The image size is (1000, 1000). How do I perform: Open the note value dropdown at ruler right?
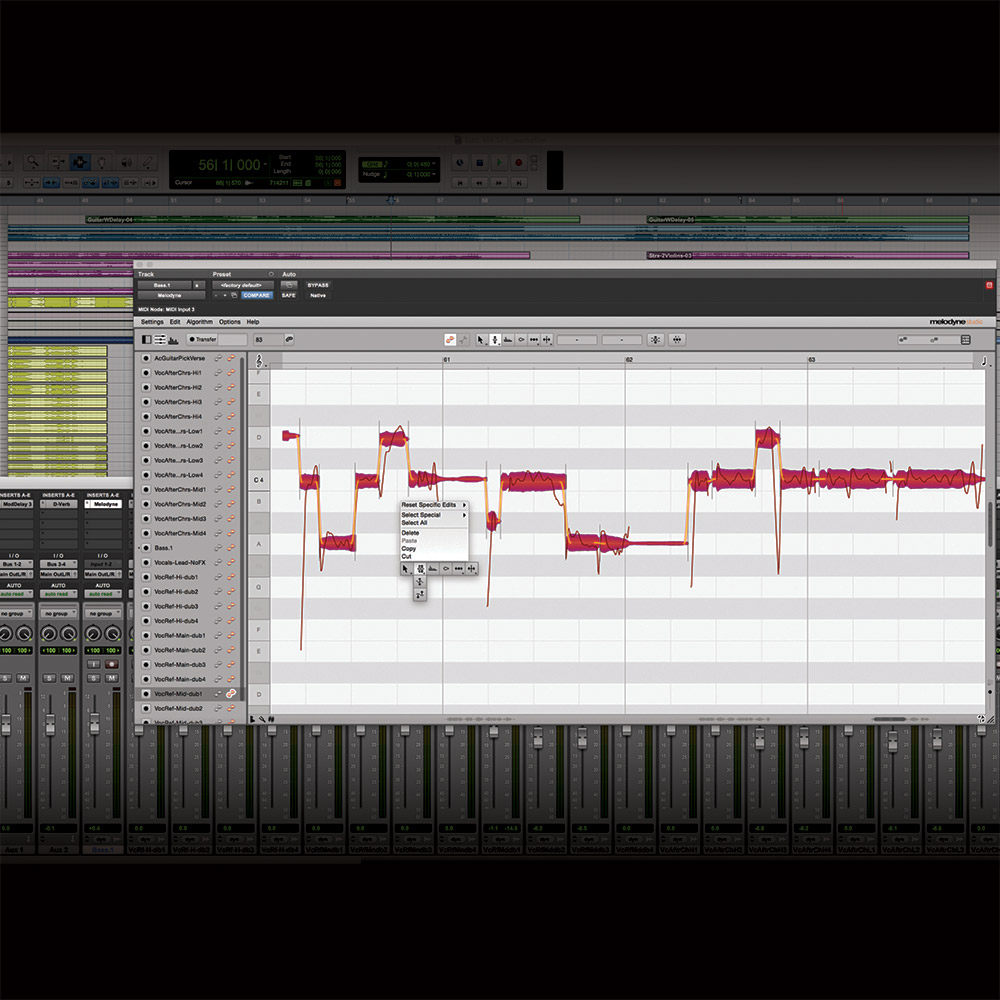click(984, 362)
